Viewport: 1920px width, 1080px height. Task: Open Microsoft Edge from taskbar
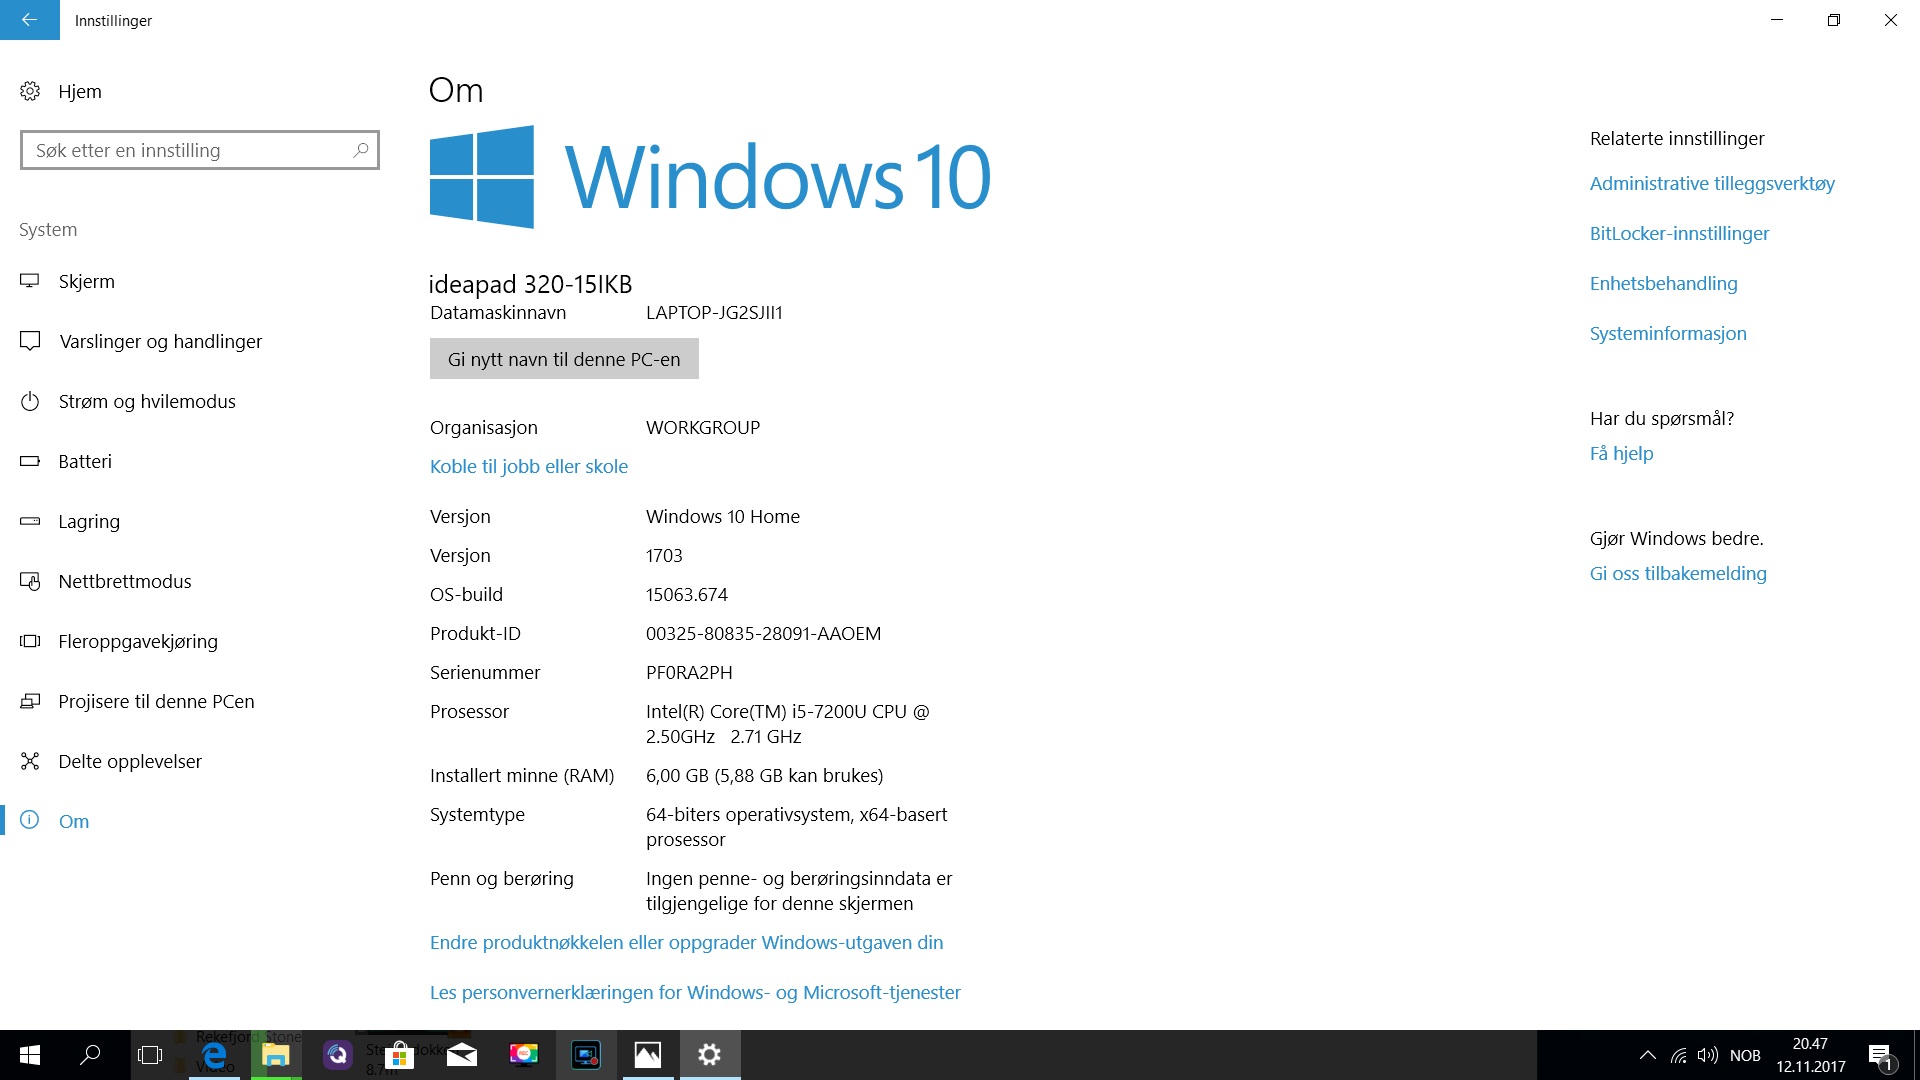click(x=214, y=1055)
